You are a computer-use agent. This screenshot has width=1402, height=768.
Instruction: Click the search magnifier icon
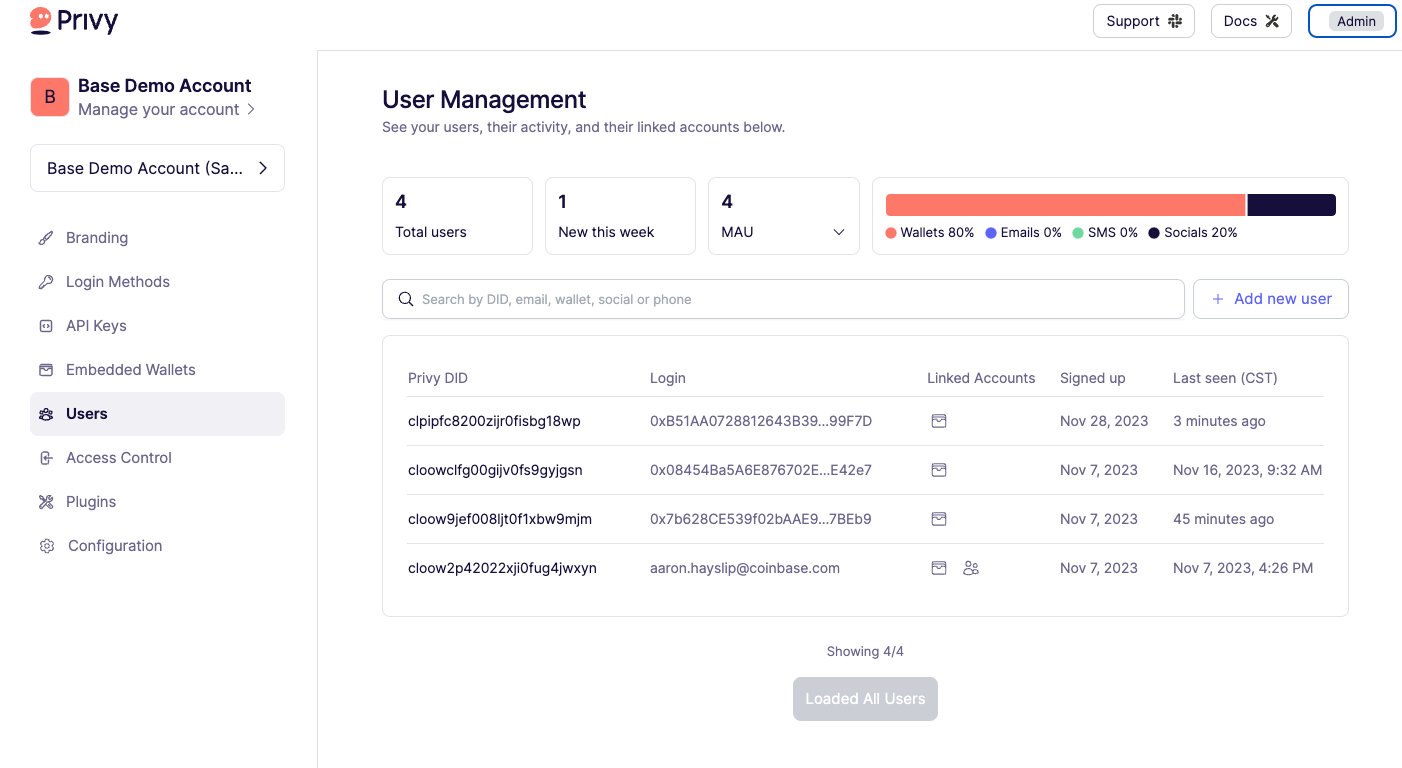coord(406,299)
